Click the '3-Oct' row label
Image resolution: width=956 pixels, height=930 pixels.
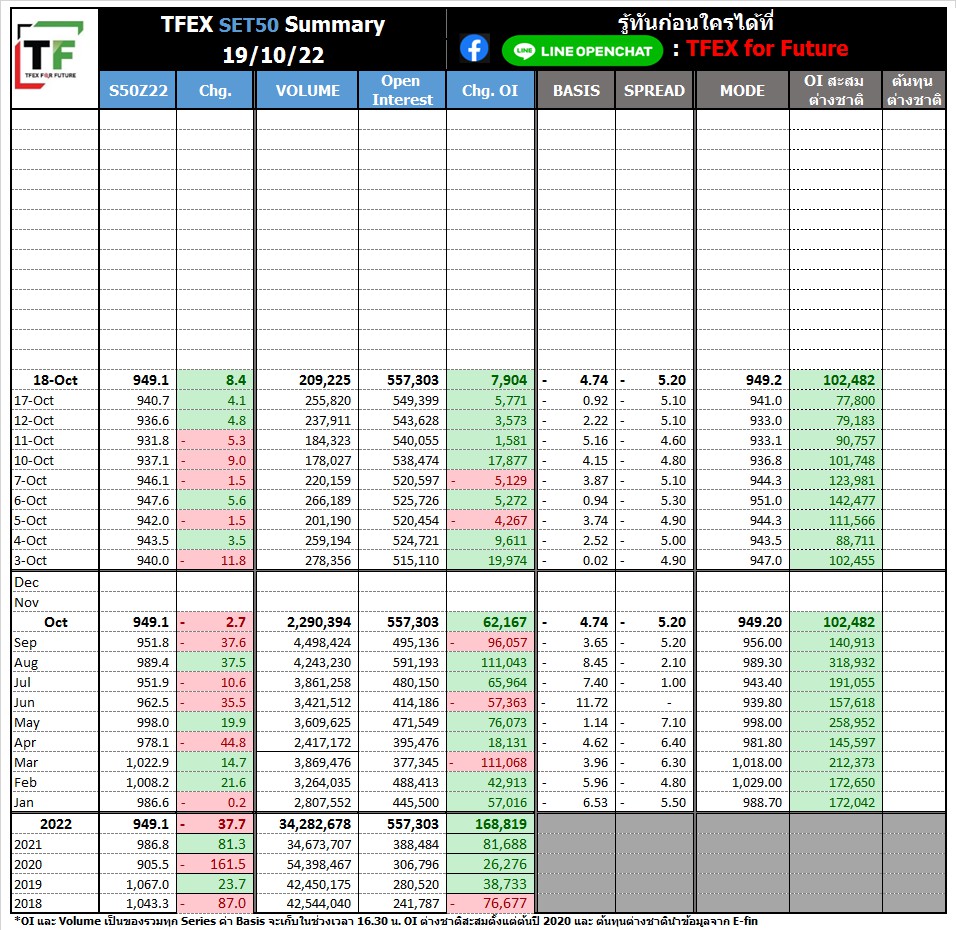[x=30, y=560]
